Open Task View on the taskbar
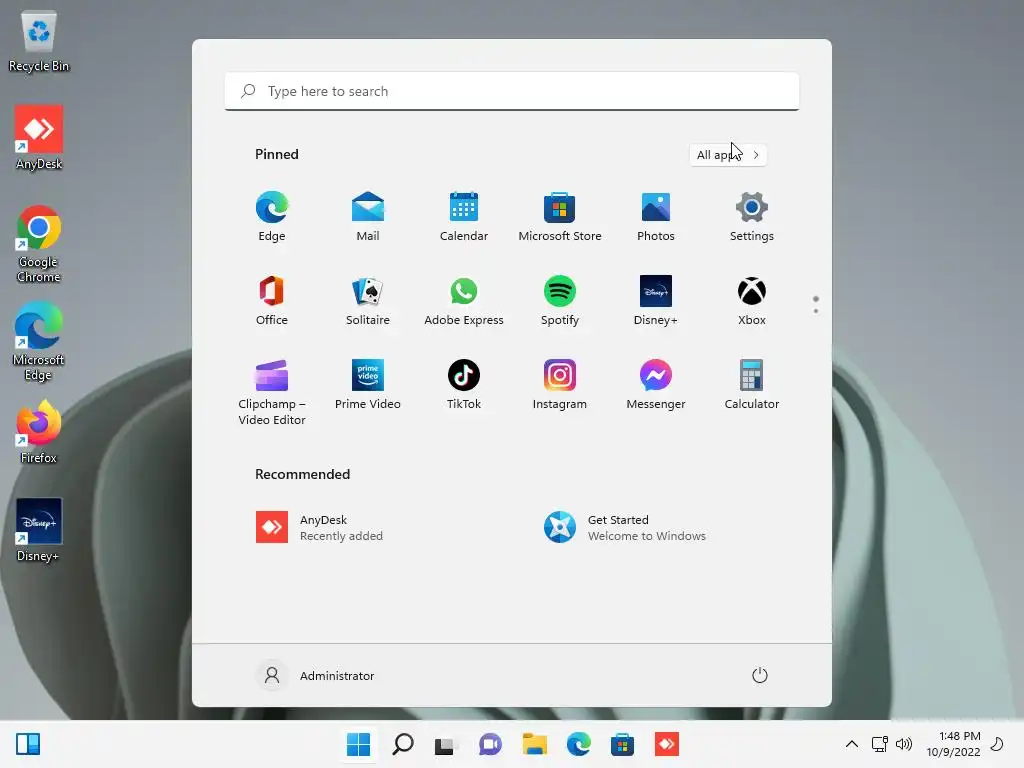Viewport: 1024px width, 768px height. (x=445, y=744)
